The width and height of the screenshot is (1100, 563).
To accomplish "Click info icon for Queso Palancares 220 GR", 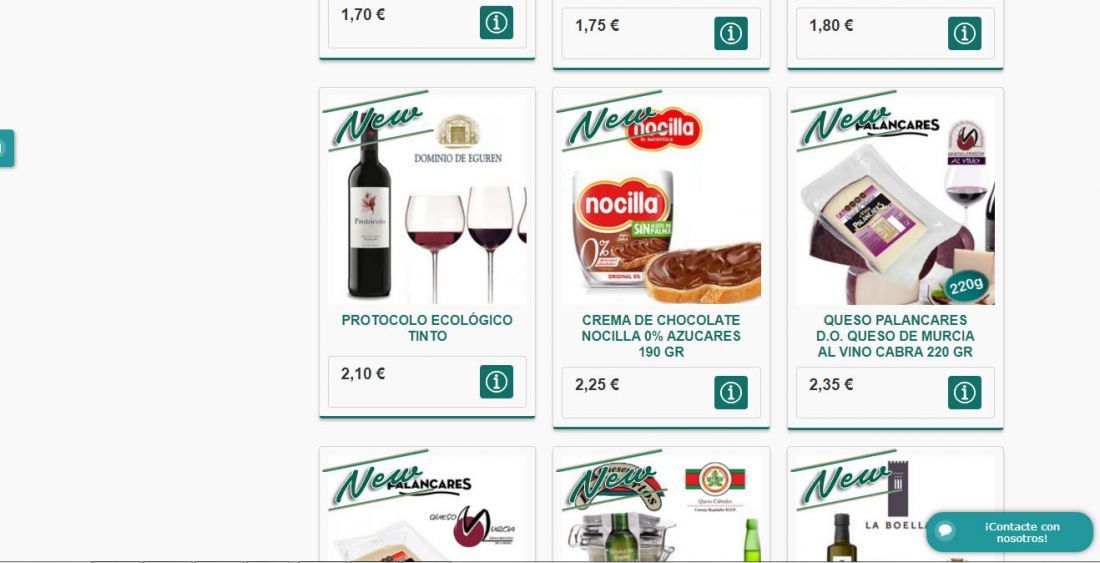I will (x=965, y=392).
